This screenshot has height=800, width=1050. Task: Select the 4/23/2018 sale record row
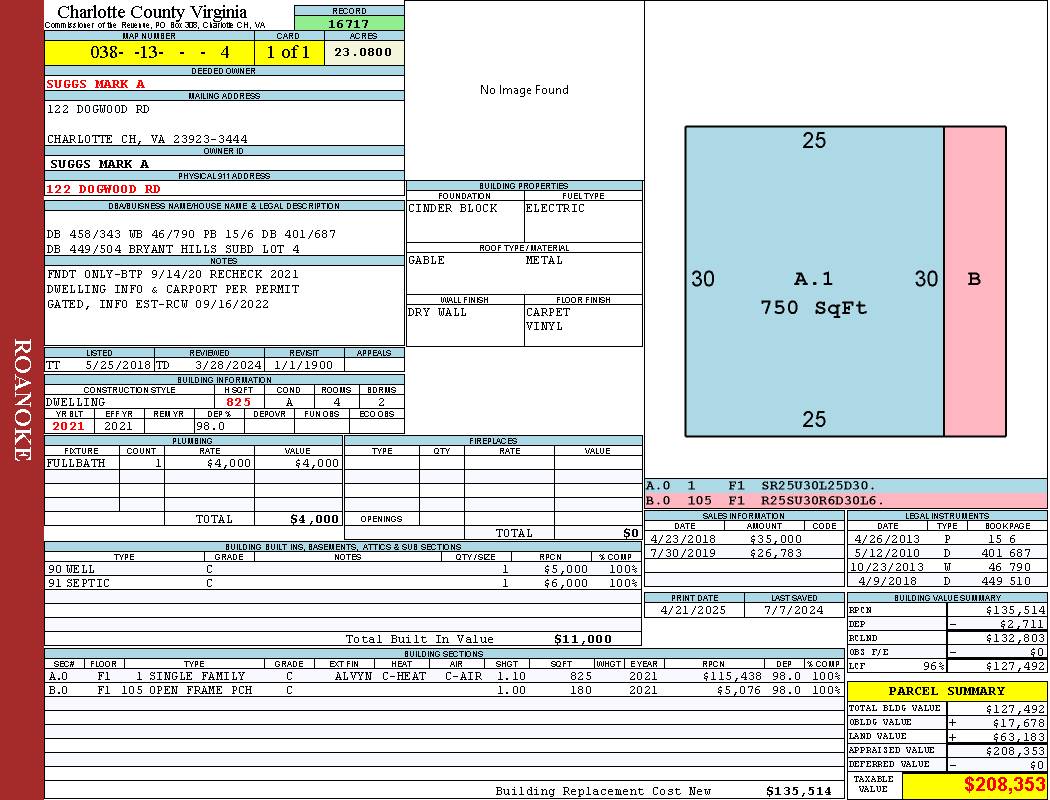point(742,539)
